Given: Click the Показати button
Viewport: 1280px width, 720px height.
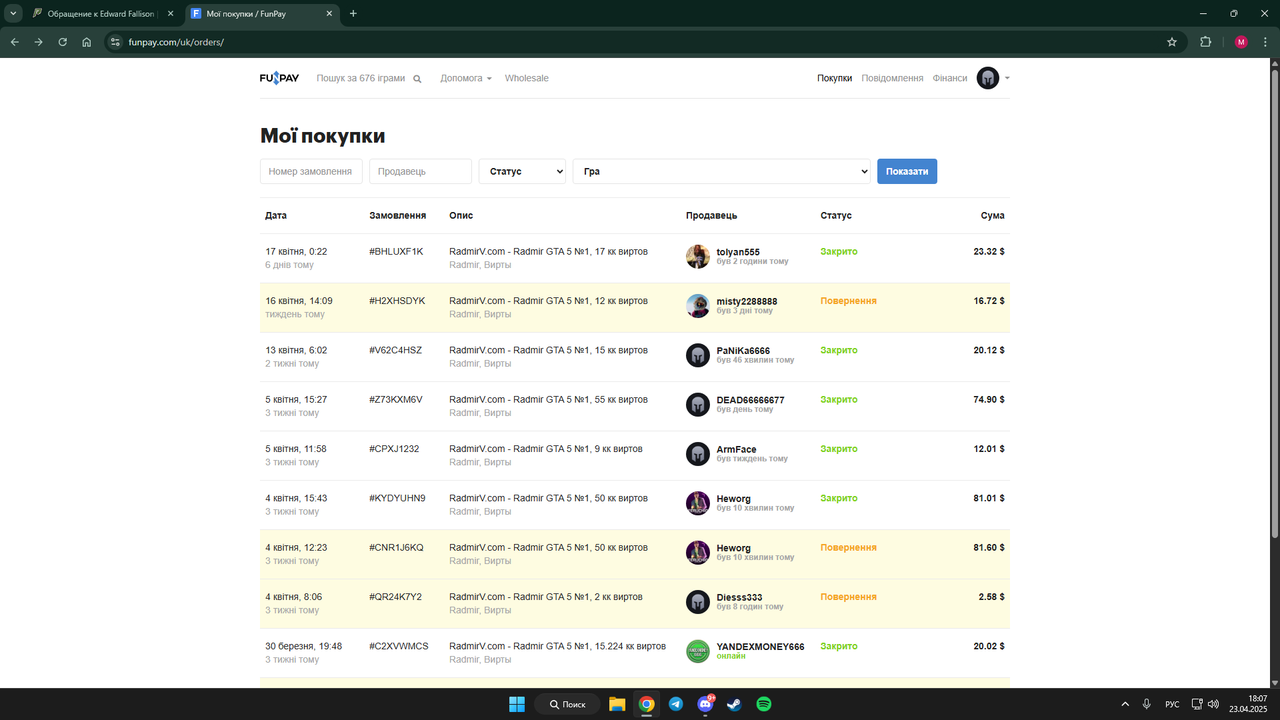Looking at the screenshot, I should pyautogui.click(x=907, y=171).
